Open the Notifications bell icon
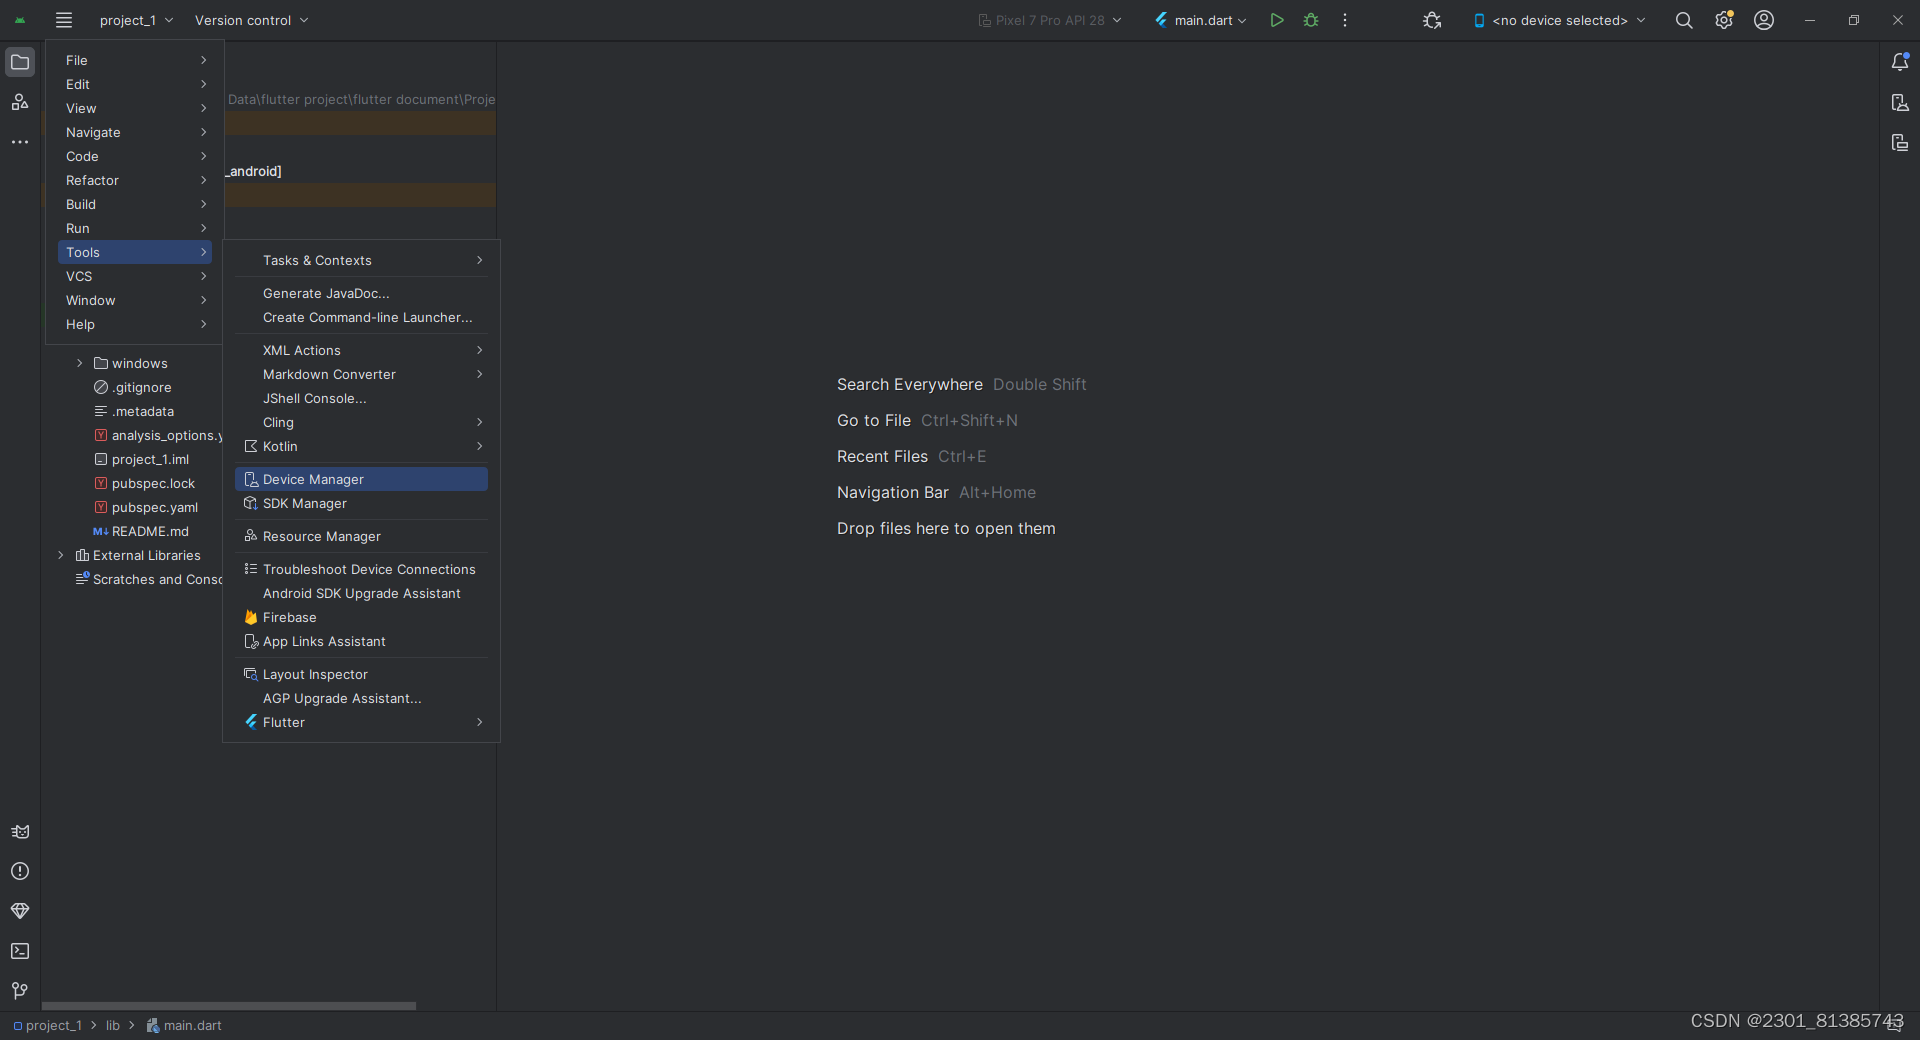 coord(1900,62)
